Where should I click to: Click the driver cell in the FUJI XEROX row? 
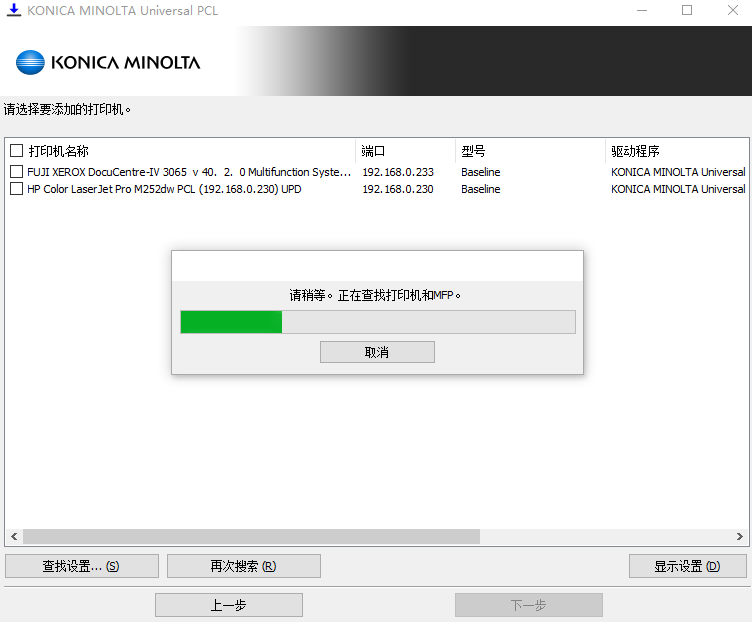pyautogui.click(x=678, y=172)
